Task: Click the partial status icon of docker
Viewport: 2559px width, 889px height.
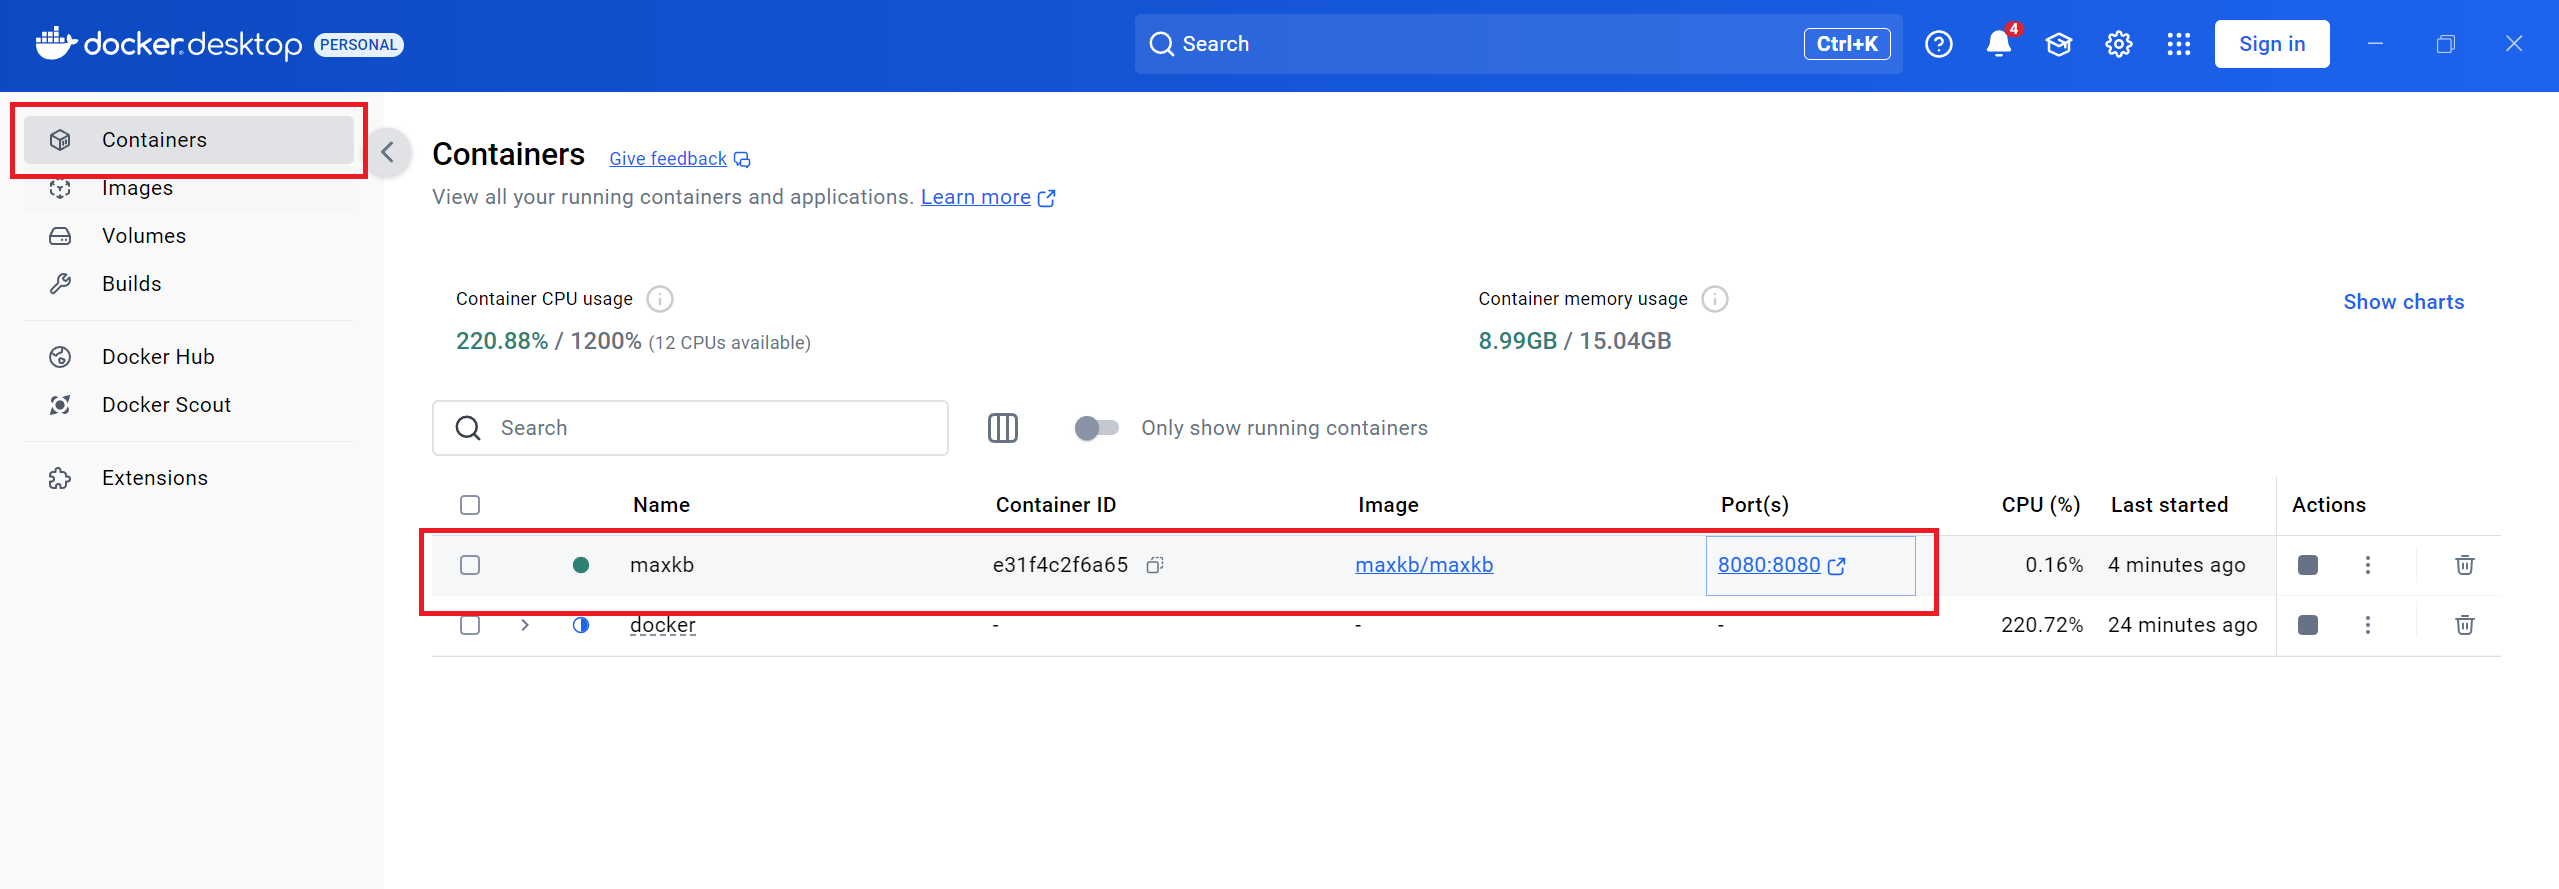Action: pos(581,625)
